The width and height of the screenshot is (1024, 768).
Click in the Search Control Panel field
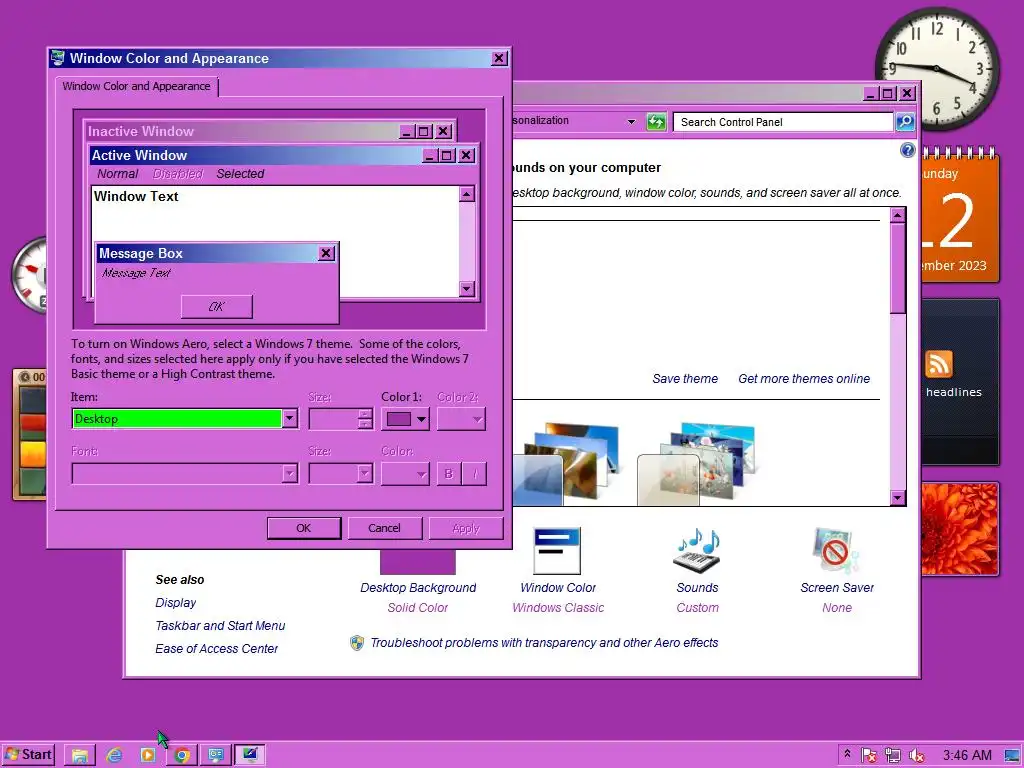coord(783,122)
